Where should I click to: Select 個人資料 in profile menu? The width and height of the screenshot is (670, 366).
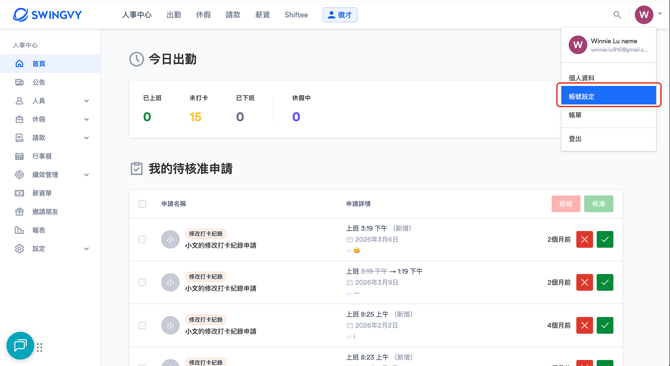click(x=608, y=78)
